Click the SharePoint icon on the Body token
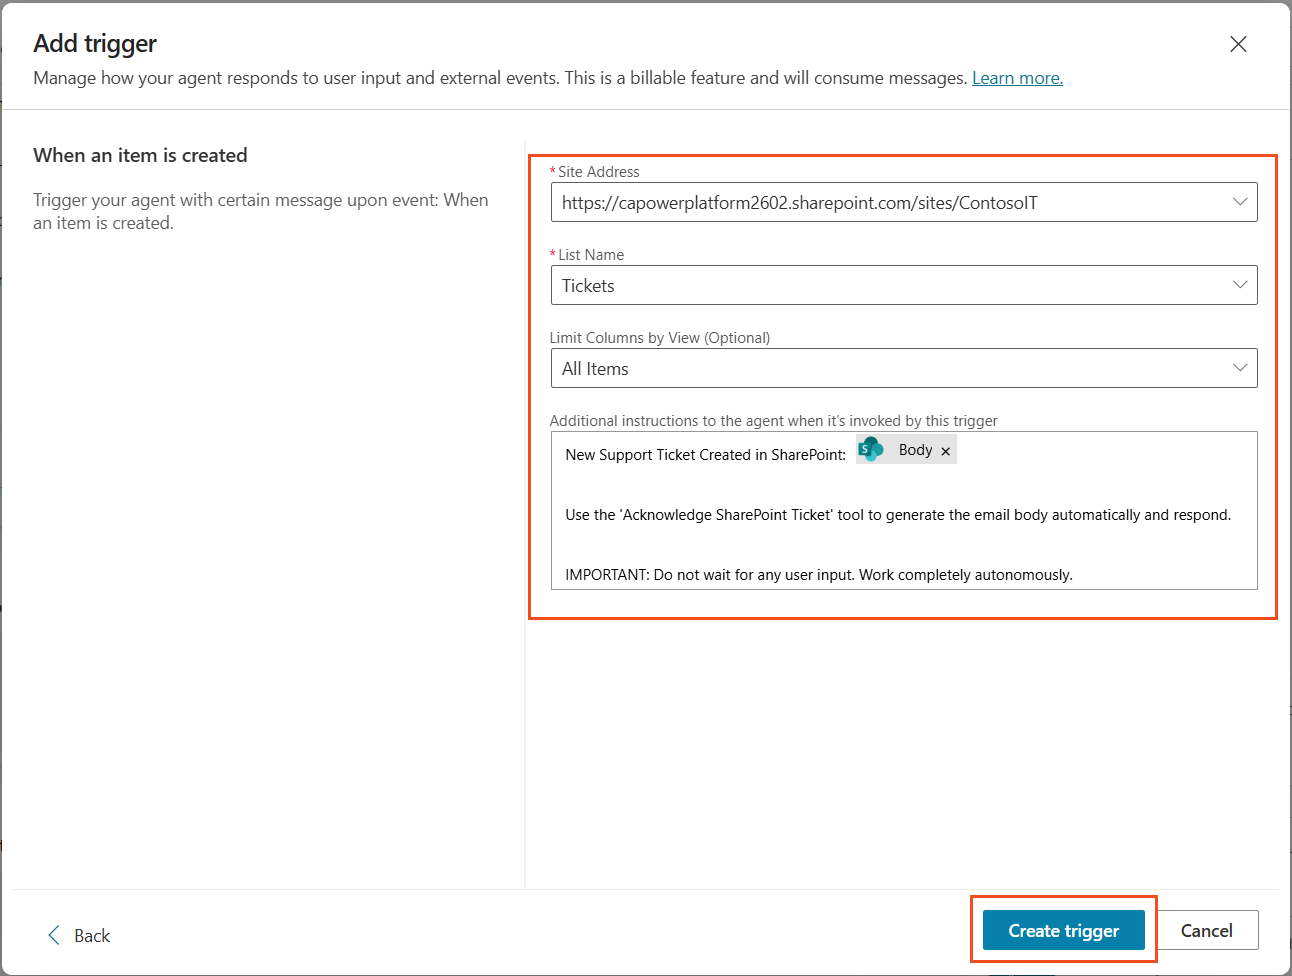1292x976 pixels. click(870, 449)
